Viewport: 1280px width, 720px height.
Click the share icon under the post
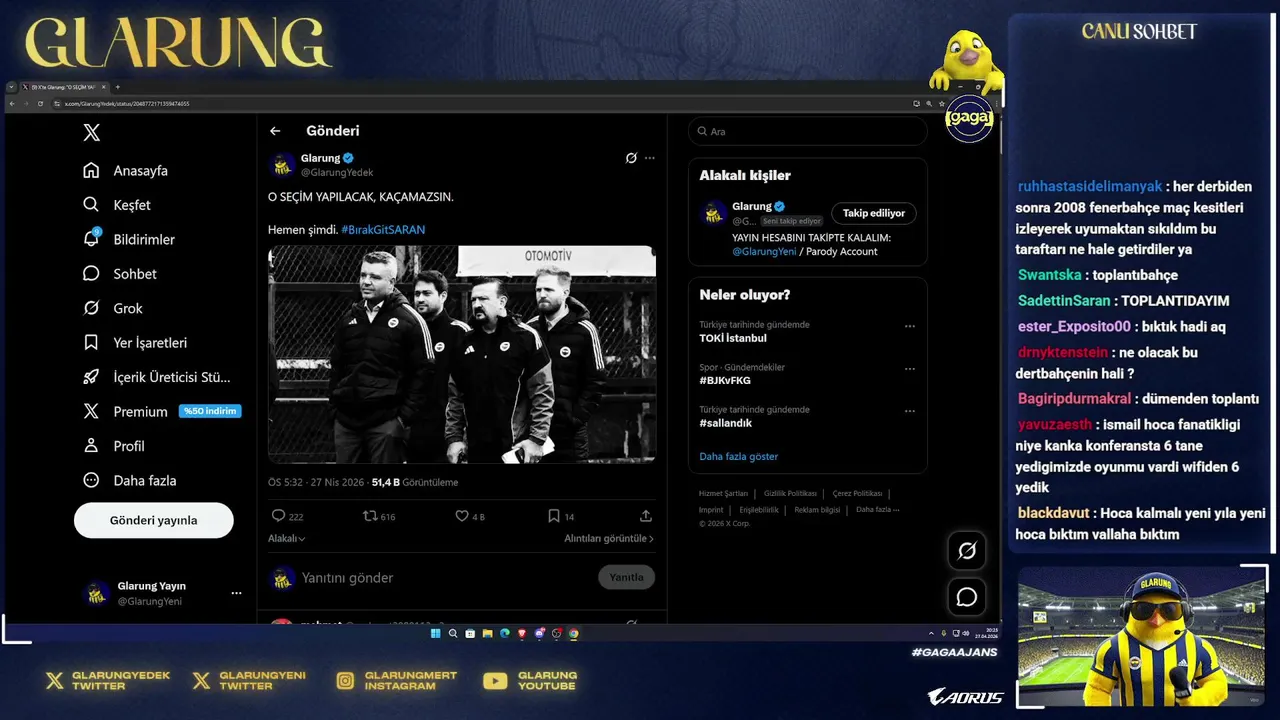tap(646, 516)
